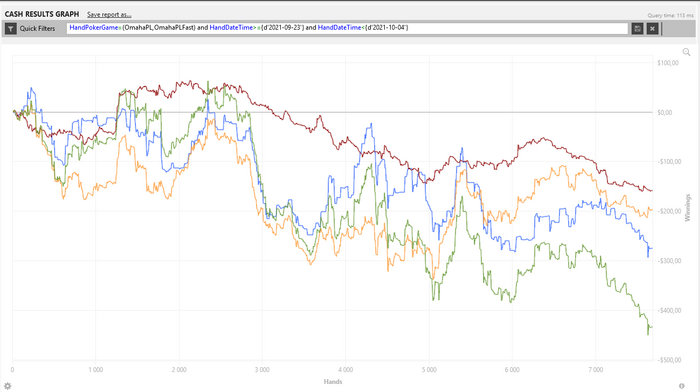Click the -$200,00 axis label
This screenshot has height=392, width=700.
pos(669,211)
